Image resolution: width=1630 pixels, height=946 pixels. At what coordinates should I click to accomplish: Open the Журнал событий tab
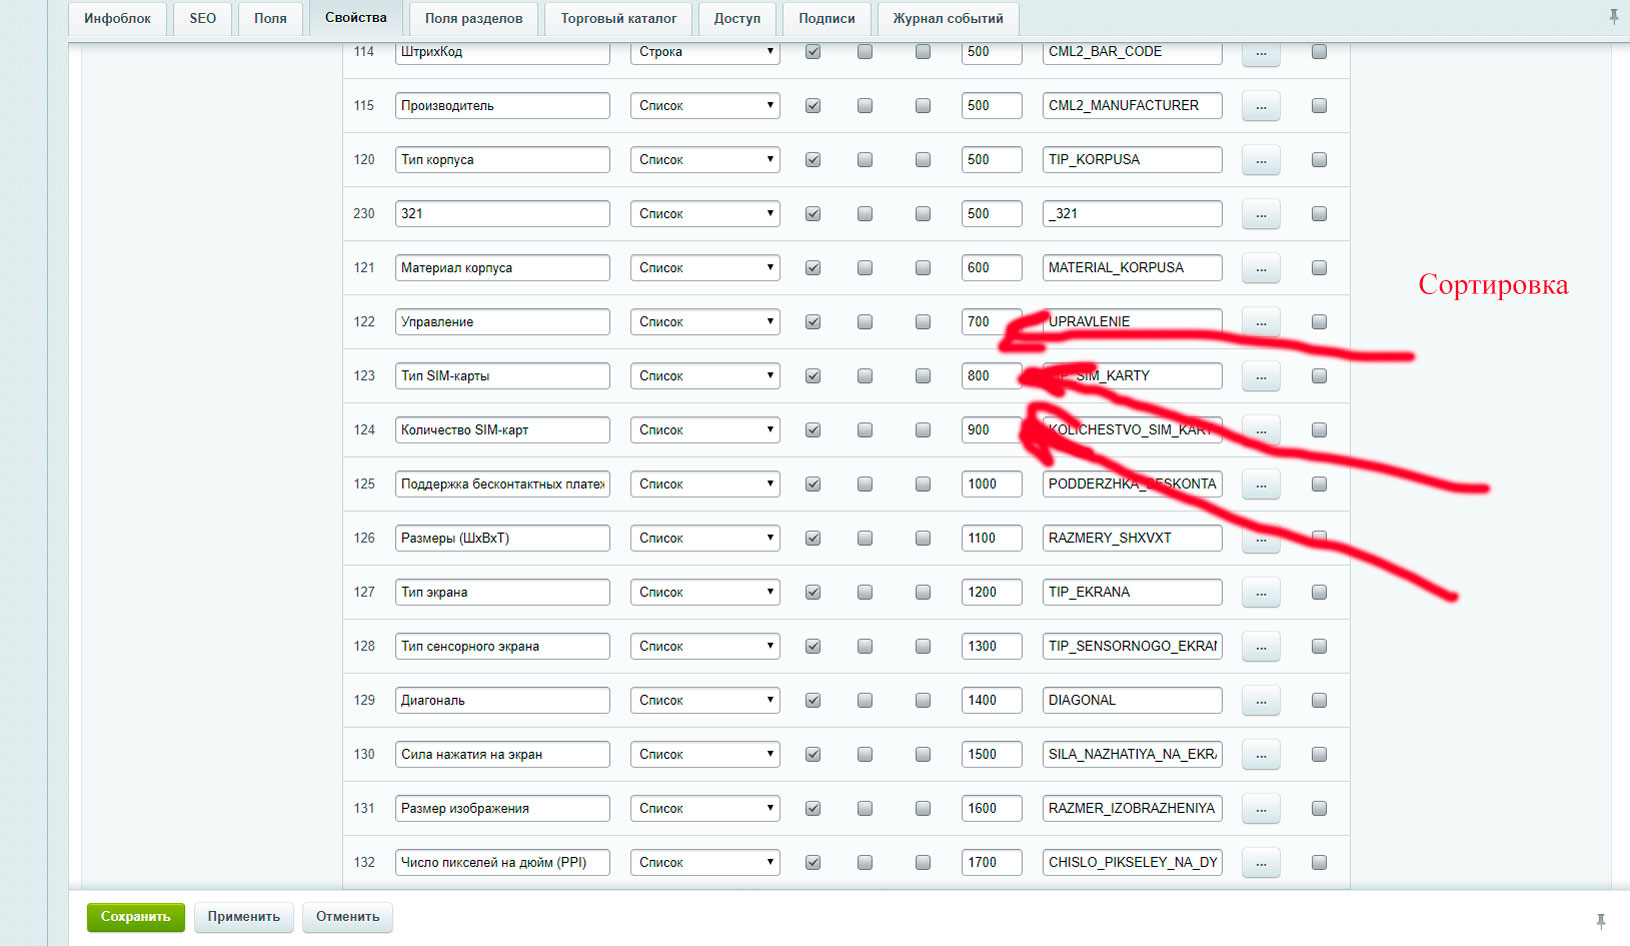tap(947, 18)
